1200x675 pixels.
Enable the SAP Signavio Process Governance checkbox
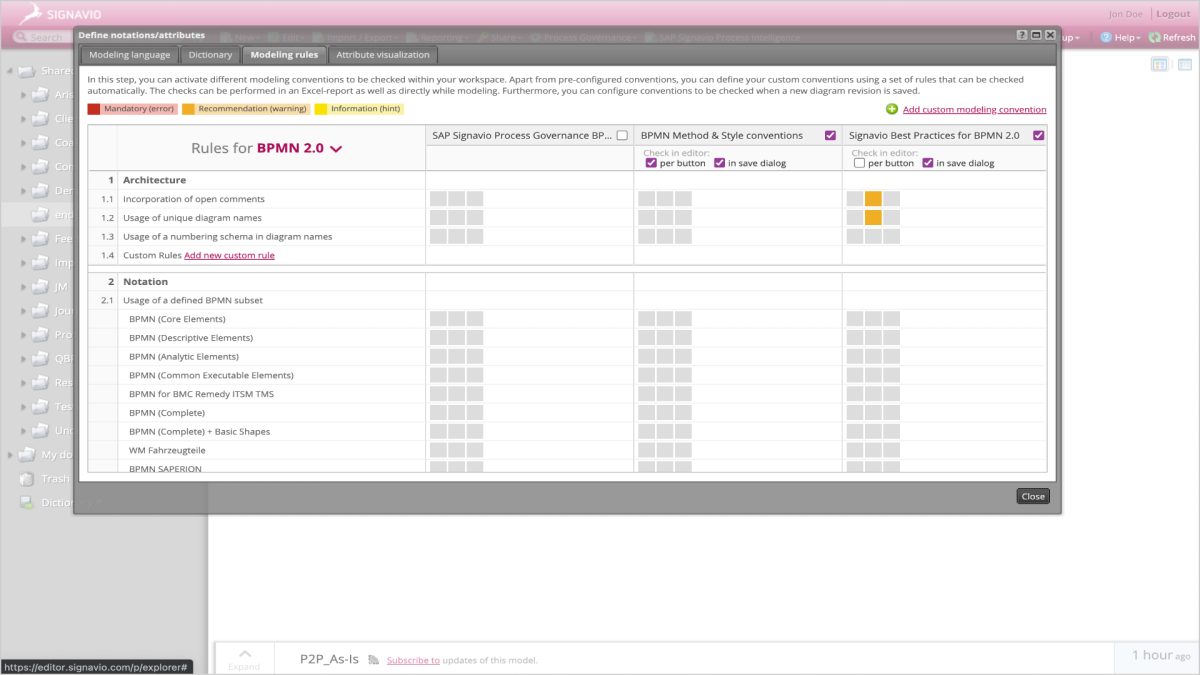623,133
